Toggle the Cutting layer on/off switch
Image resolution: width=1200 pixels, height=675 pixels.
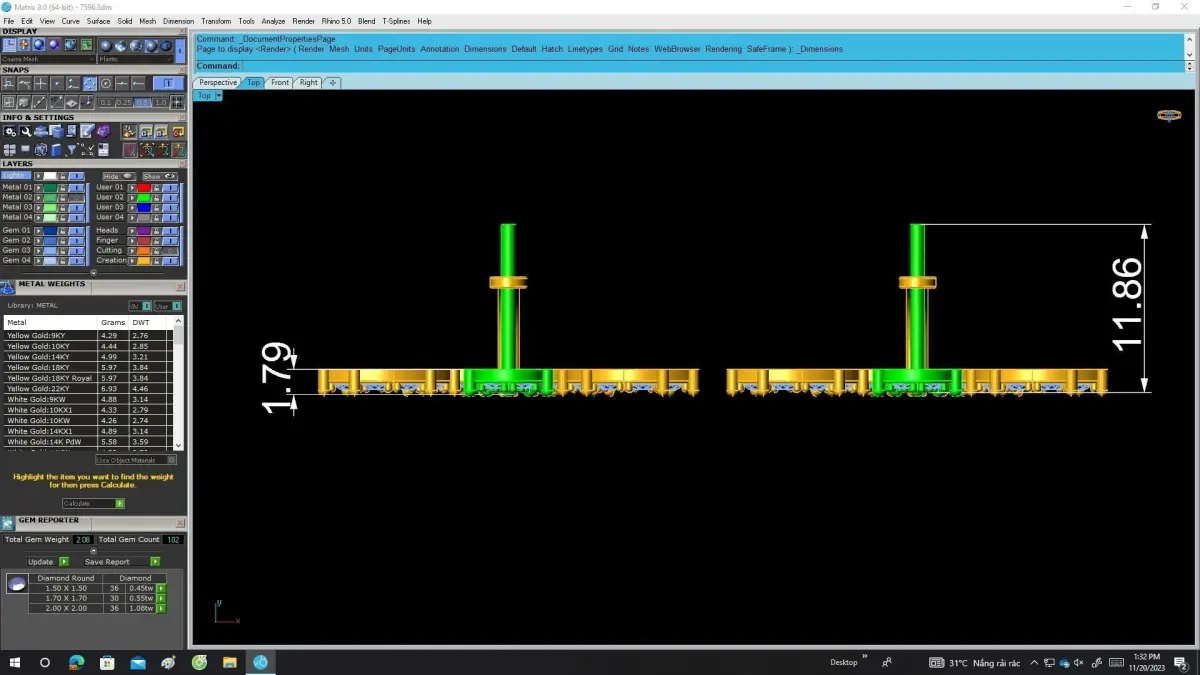pyautogui.click(x=170, y=251)
